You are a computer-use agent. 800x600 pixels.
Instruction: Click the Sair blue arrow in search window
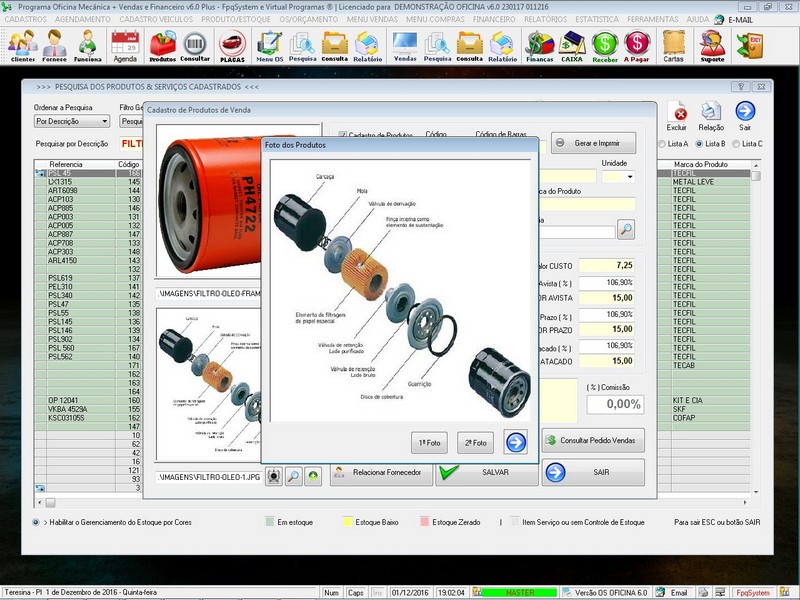point(745,116)
